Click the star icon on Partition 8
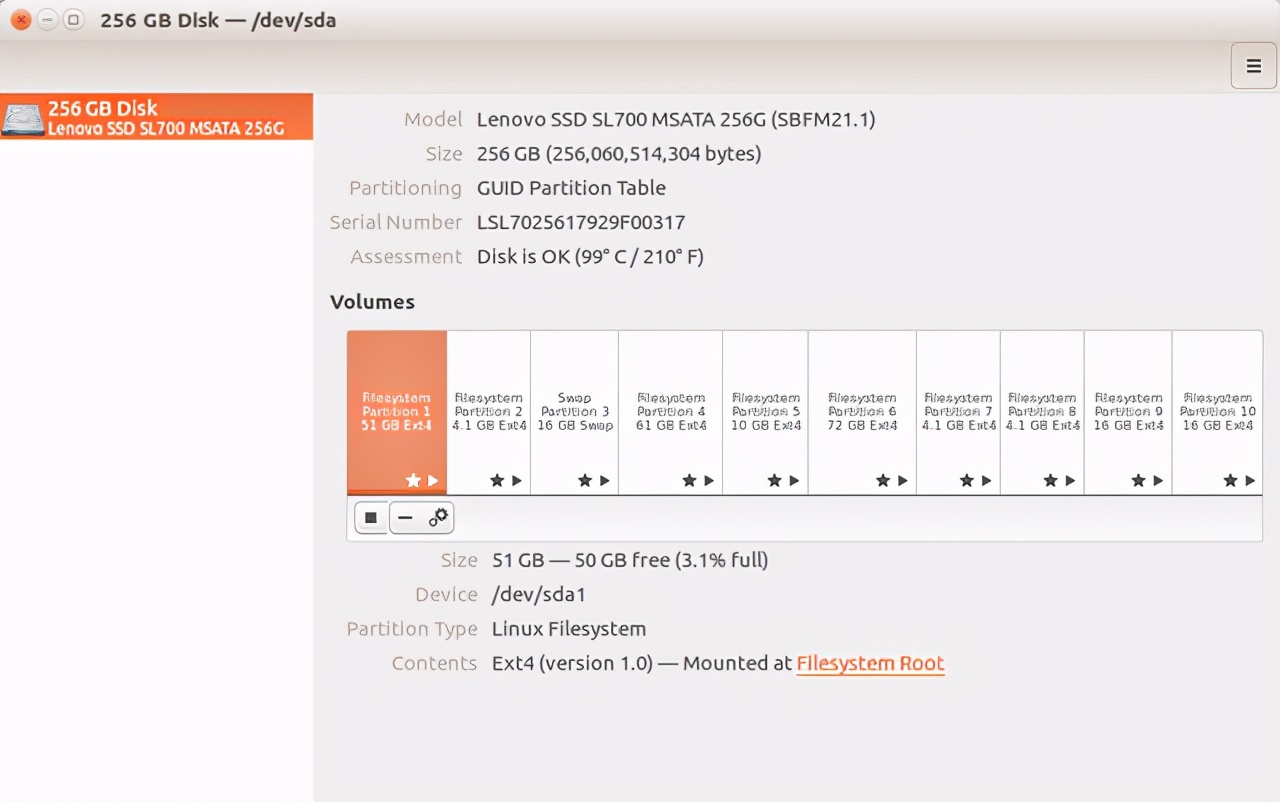This screenshot has height=802, width=1280. [1050, 481]
